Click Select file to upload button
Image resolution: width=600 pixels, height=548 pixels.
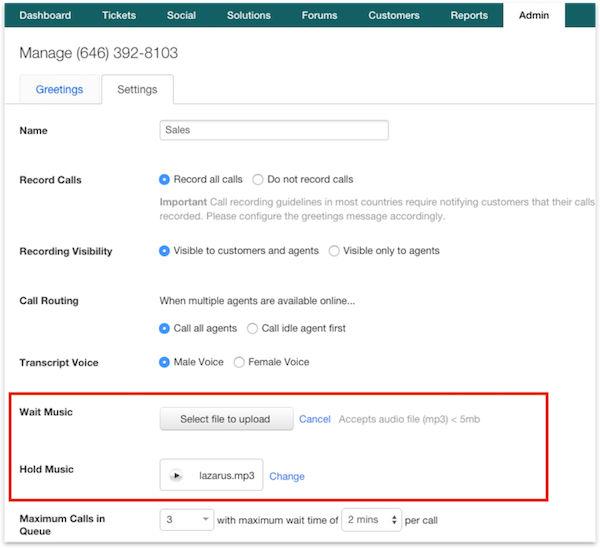click(x=227, y=419)
